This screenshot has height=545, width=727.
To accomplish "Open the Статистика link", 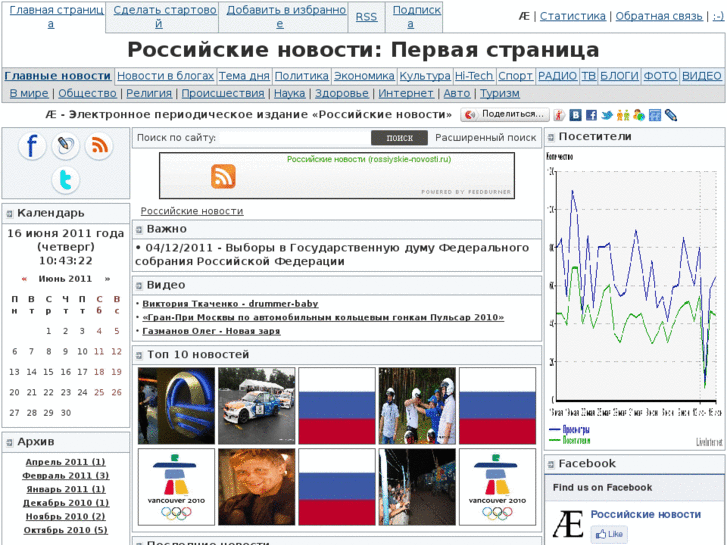I will pos(573,16).
